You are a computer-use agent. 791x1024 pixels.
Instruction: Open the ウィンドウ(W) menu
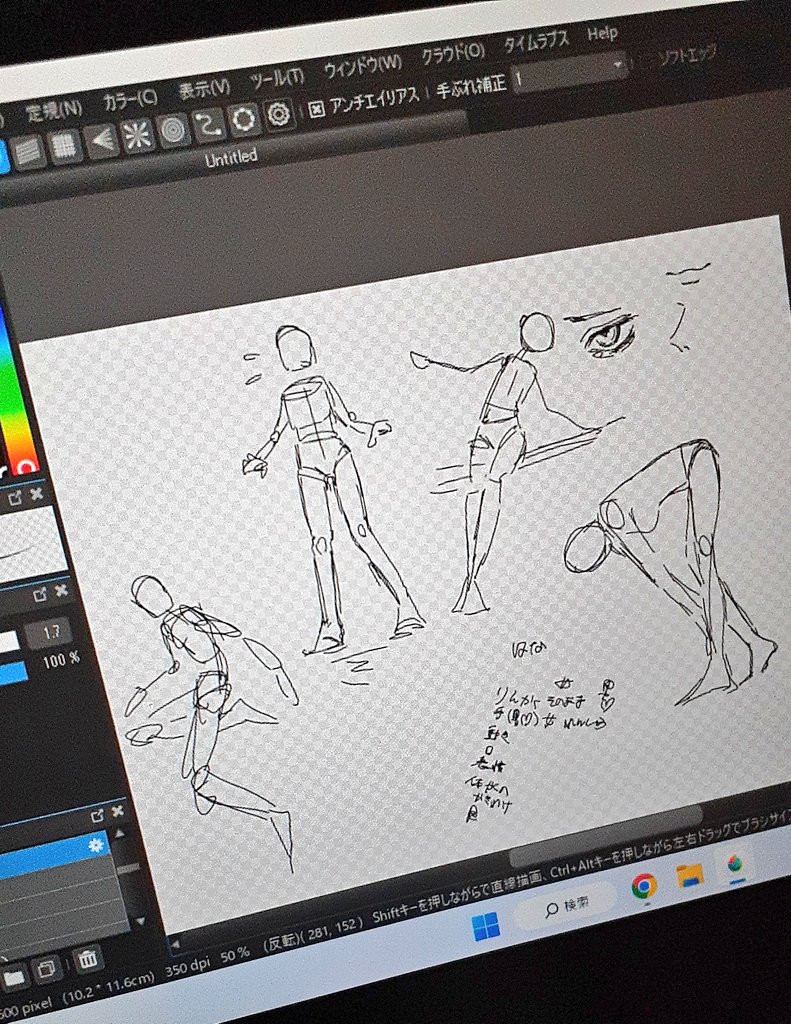[x=363, y=67]
